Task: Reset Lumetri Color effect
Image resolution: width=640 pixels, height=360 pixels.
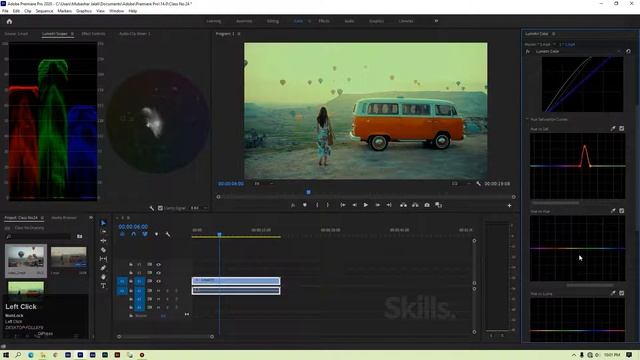Action: 628,51
